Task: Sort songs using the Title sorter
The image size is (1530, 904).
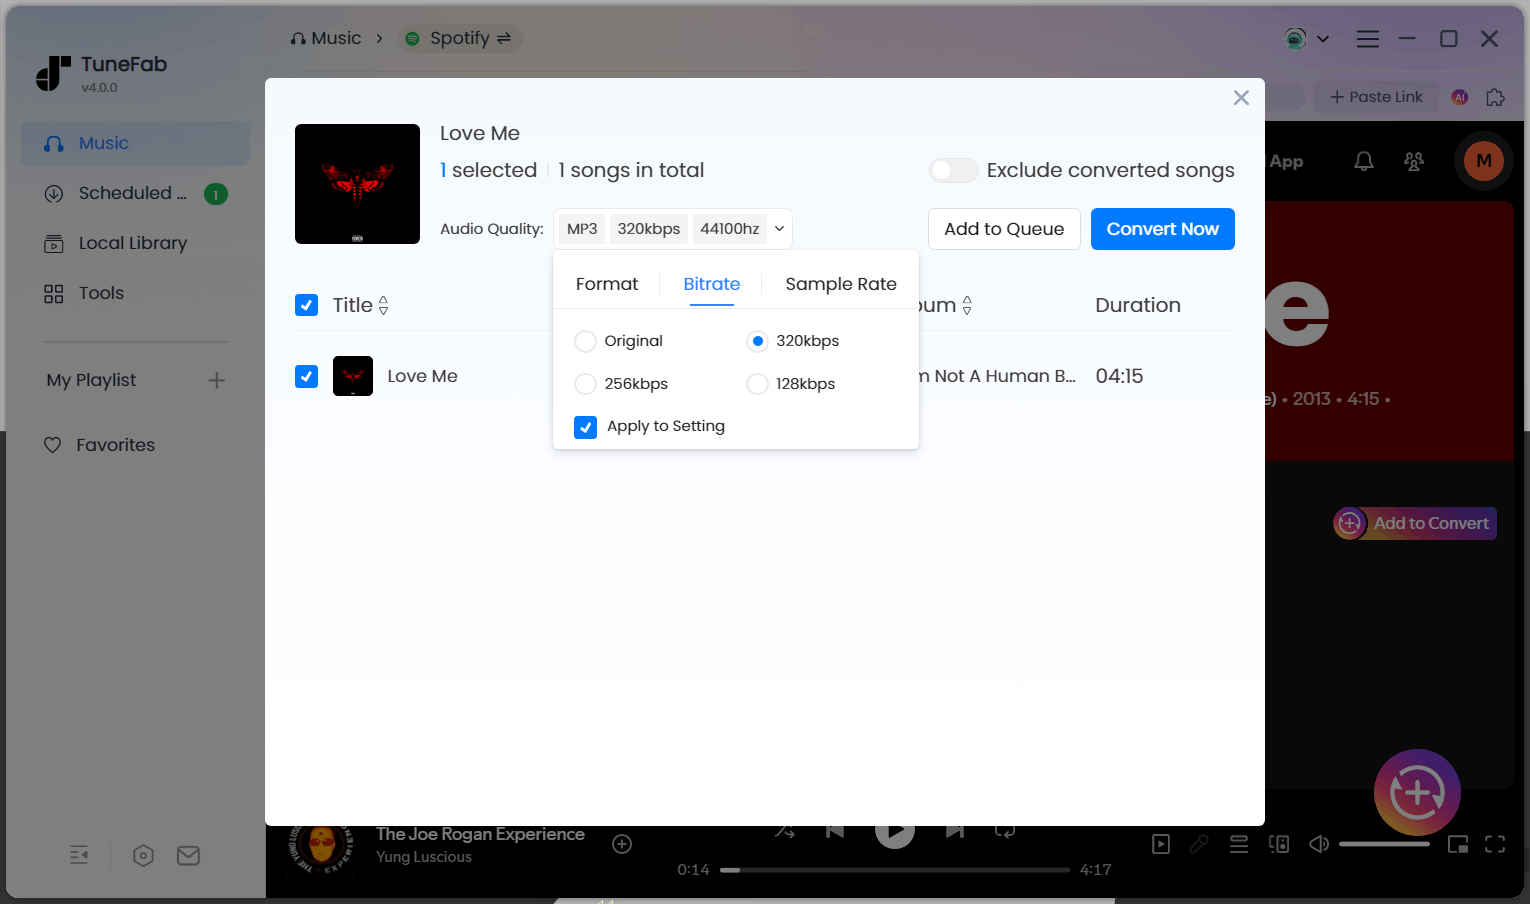Action: click(383, 305)
